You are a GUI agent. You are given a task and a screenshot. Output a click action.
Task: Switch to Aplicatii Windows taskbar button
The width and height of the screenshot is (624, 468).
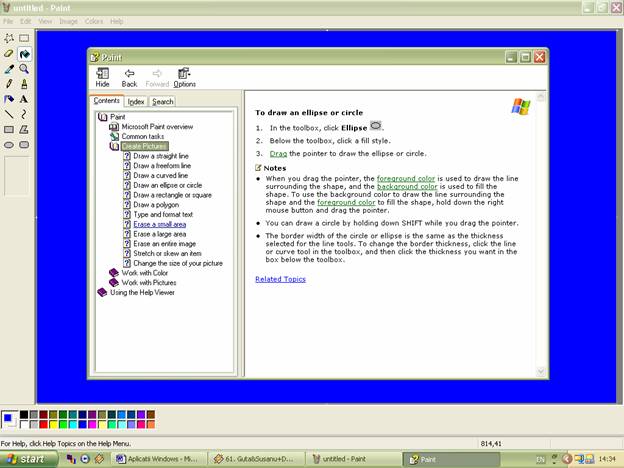159,459
